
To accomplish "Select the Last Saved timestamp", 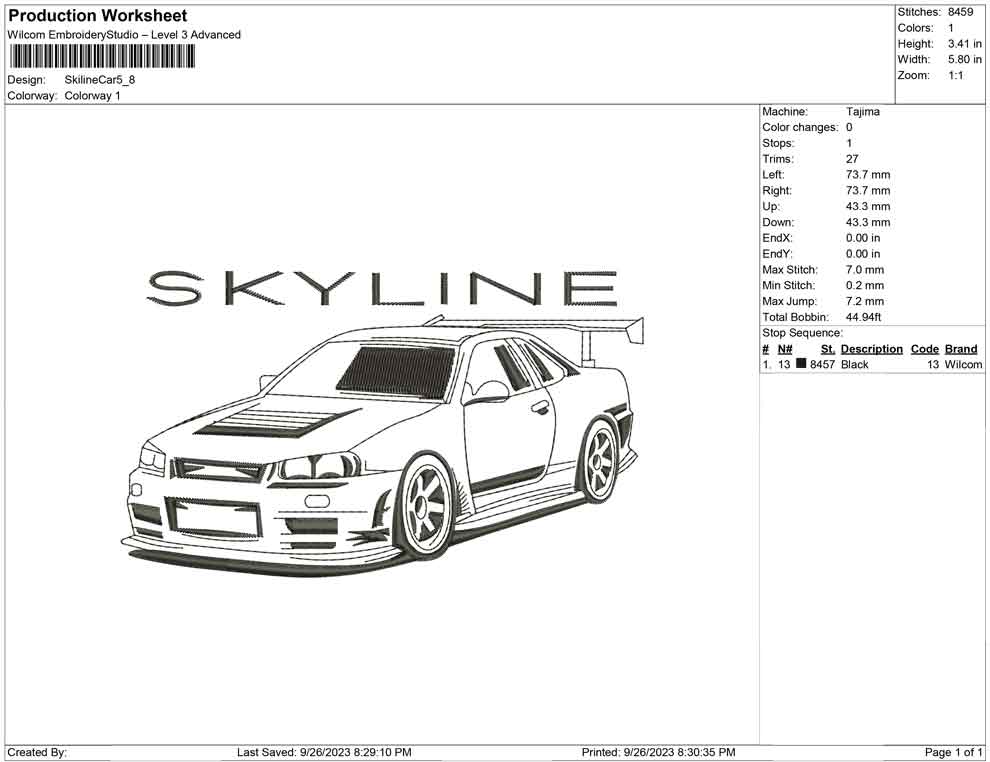I will click(x=325, y=752).
